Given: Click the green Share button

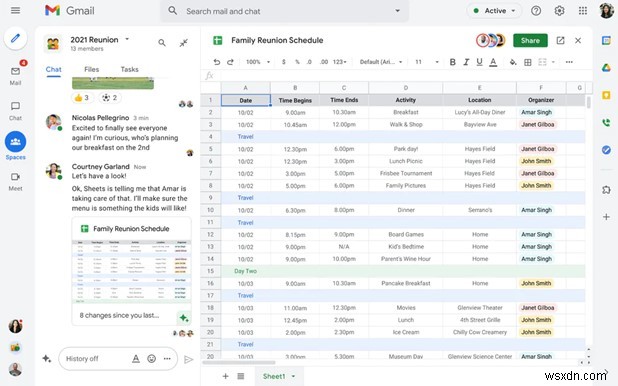Looking at the screenshot, I should pyautogui.click(x=530, y=40).
